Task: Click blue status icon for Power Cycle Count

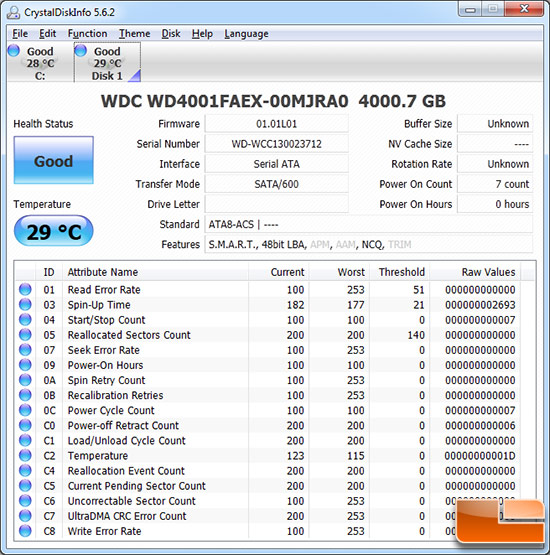Action: 25,410
